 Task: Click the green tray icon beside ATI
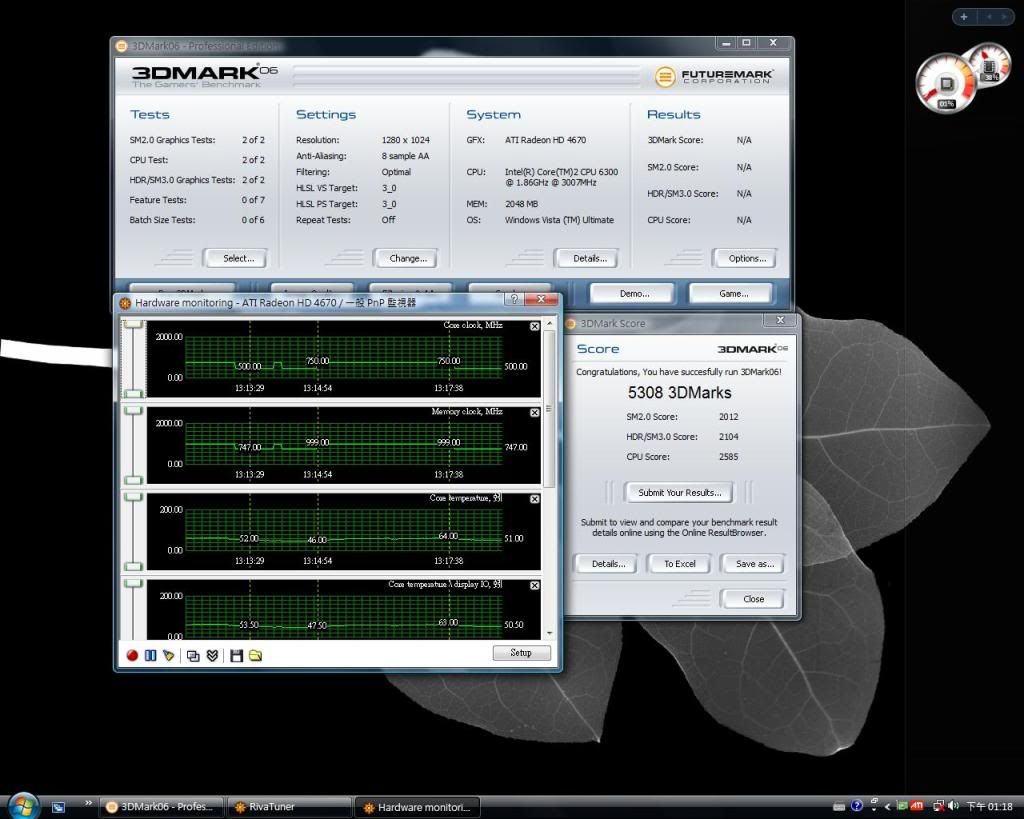[x=903, y=807]
